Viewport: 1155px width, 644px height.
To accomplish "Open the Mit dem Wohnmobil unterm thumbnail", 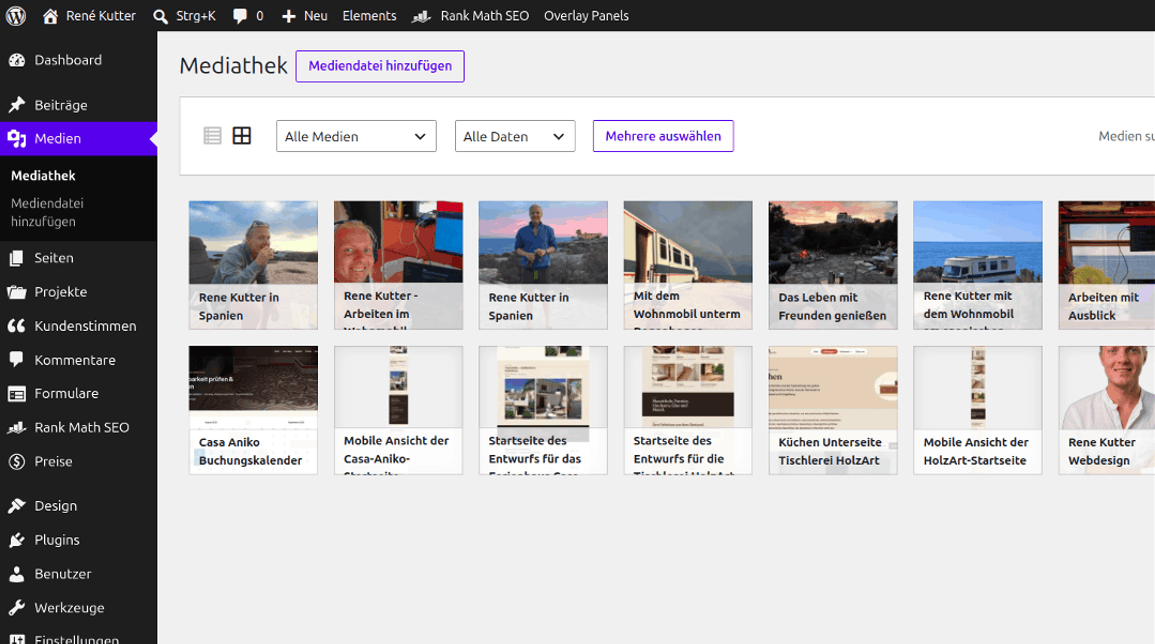I will 688,265.
